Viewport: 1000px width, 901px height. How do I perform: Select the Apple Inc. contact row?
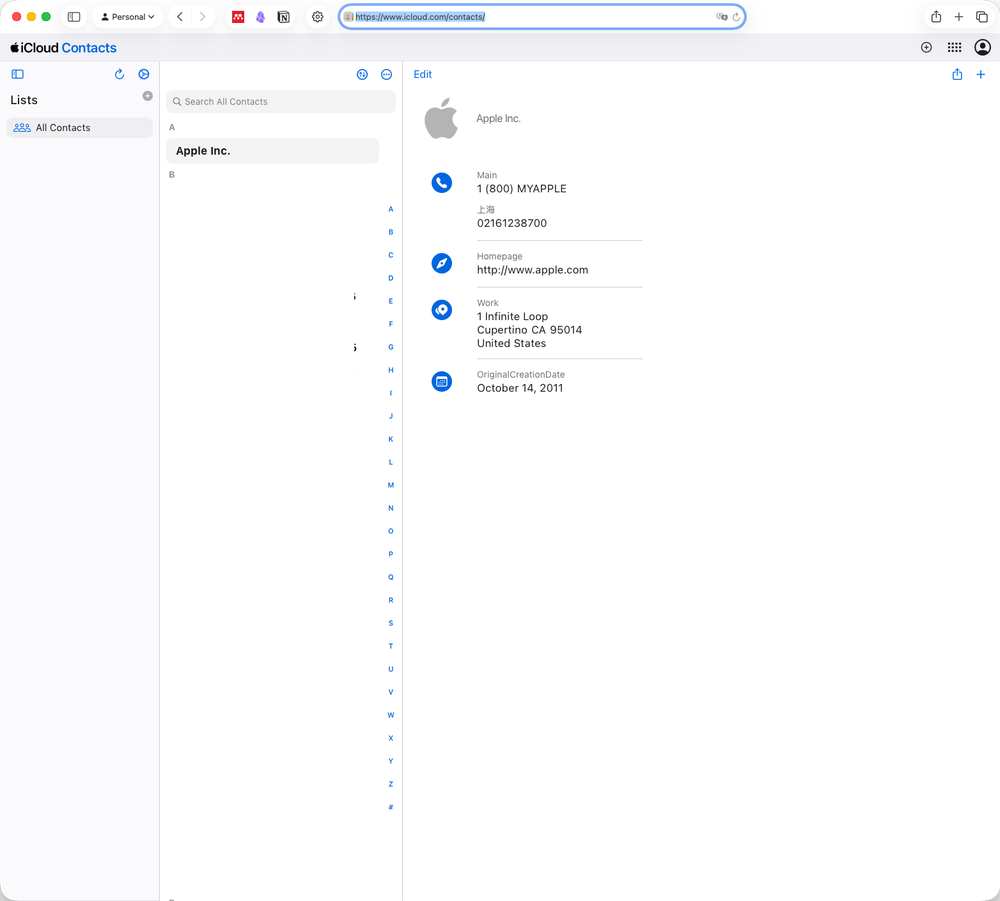pyautogui.click(x=272, y=151)
